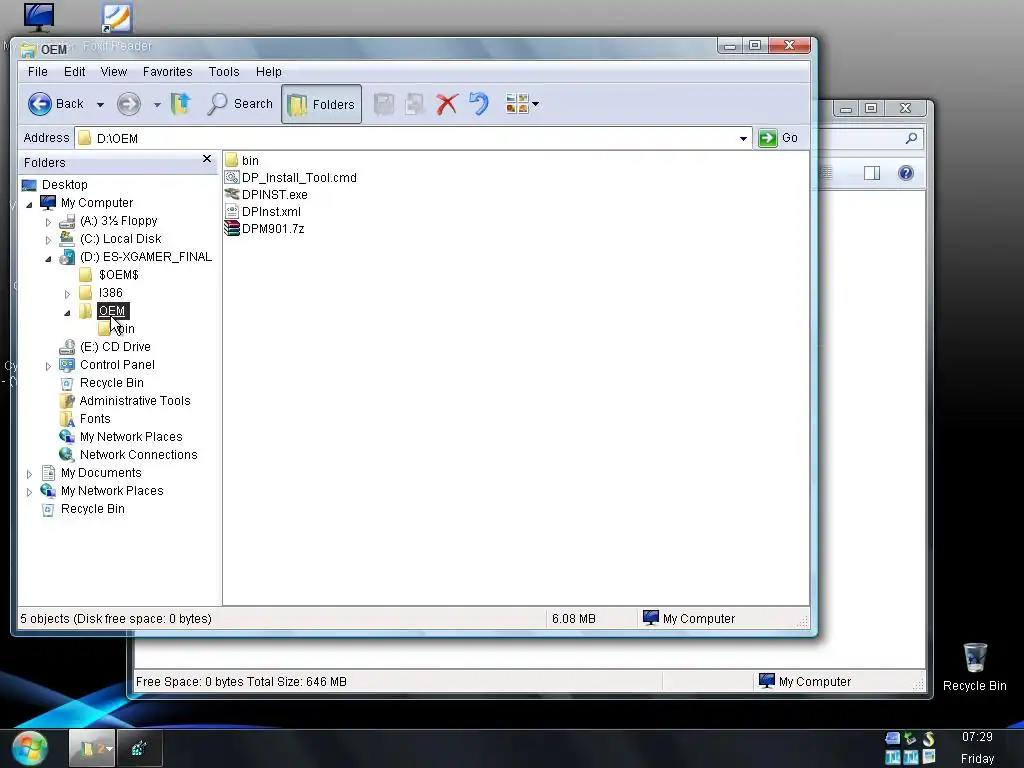Open the File menu
This screenshot has width=1024, height=768.
pyautogui.click(x=37, y=72)
